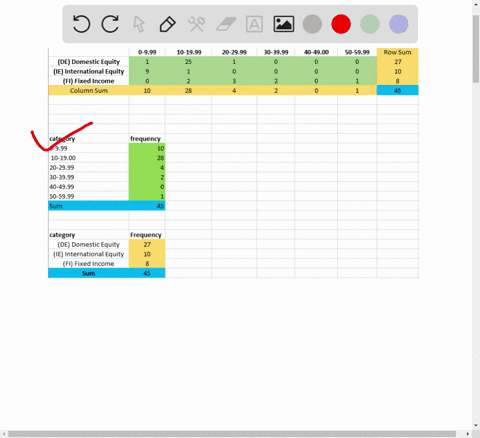
Task: Click the redo arrow icon
Action: (x=110, y=24)
